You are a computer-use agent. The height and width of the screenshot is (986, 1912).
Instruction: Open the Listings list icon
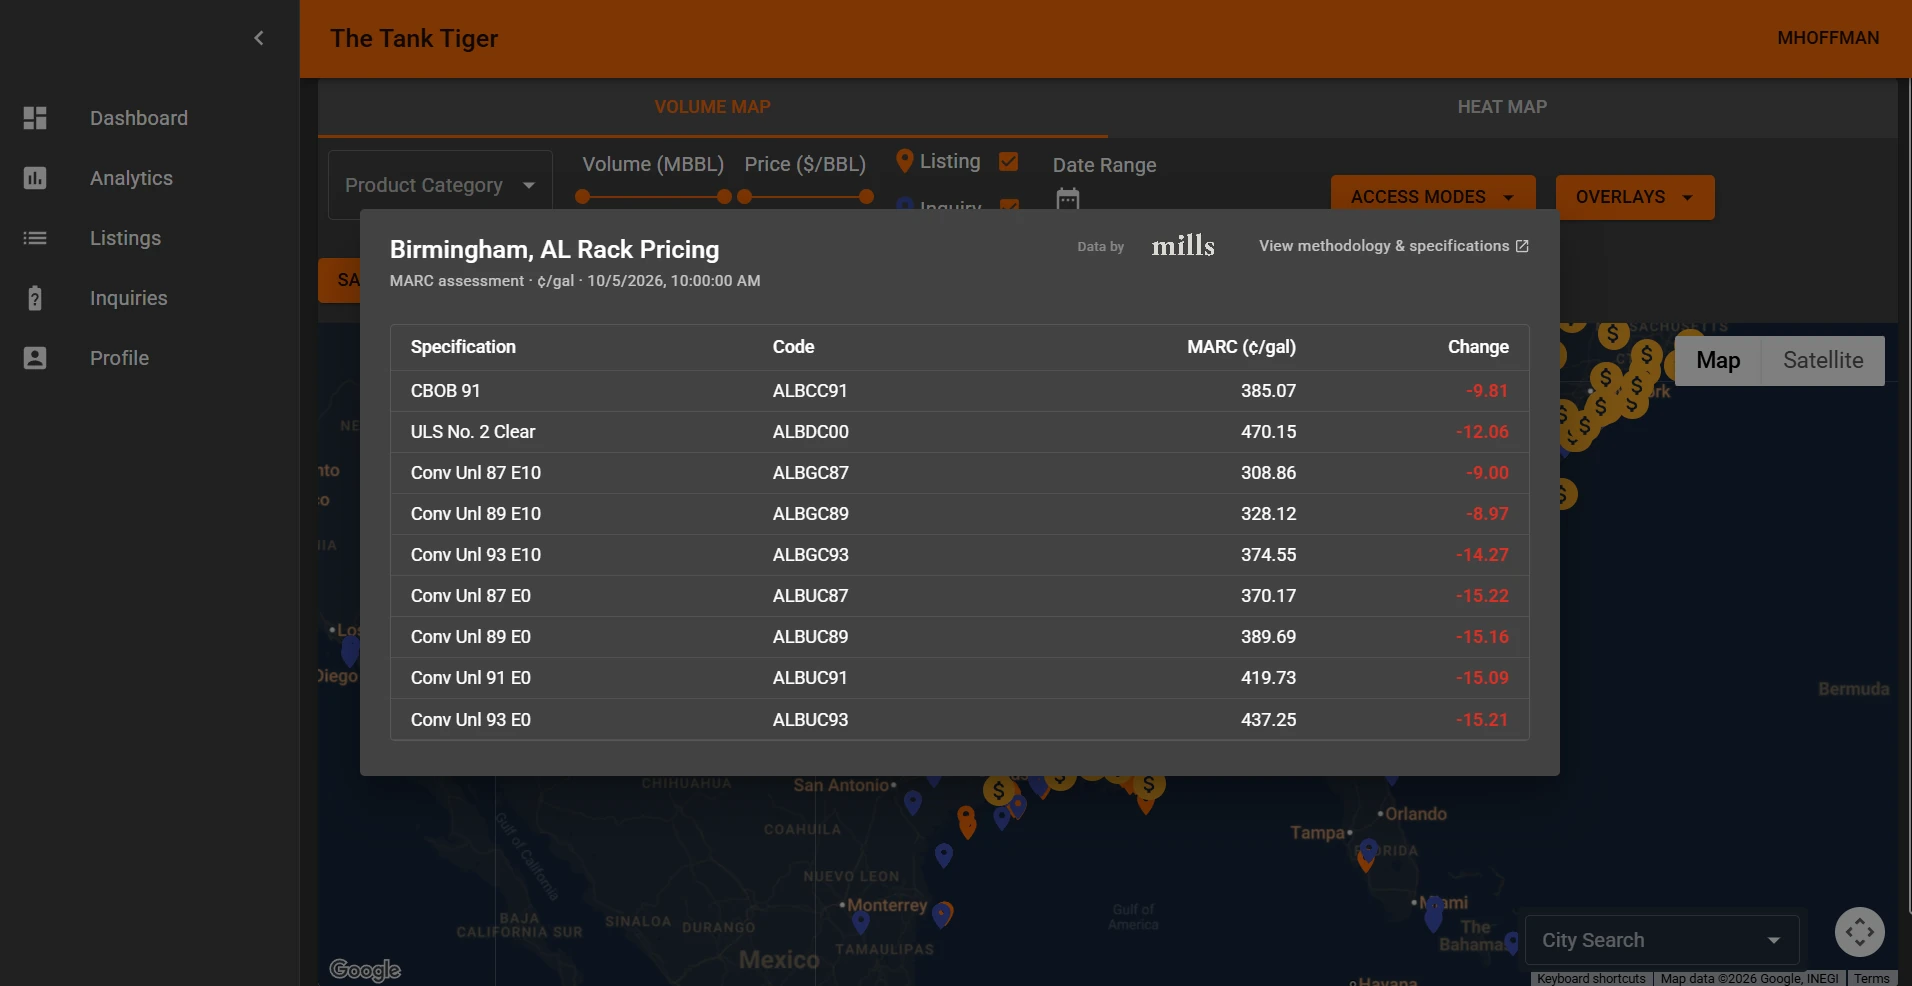point(35,238)
